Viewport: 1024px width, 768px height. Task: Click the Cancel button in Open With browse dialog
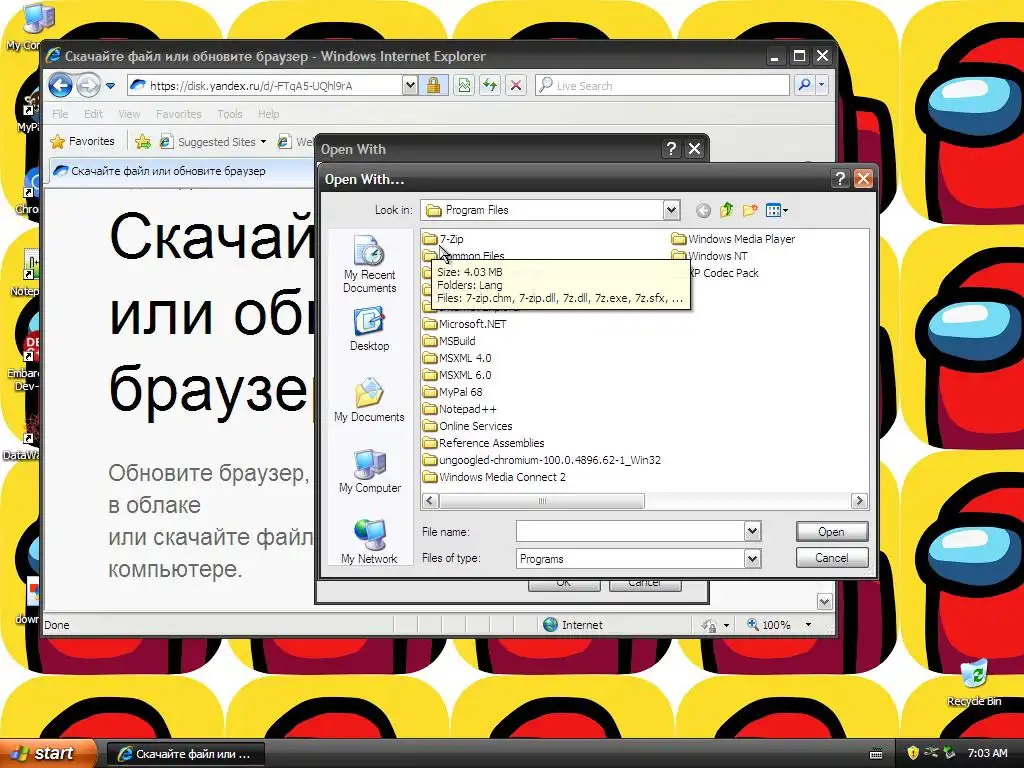click(831, 558)
